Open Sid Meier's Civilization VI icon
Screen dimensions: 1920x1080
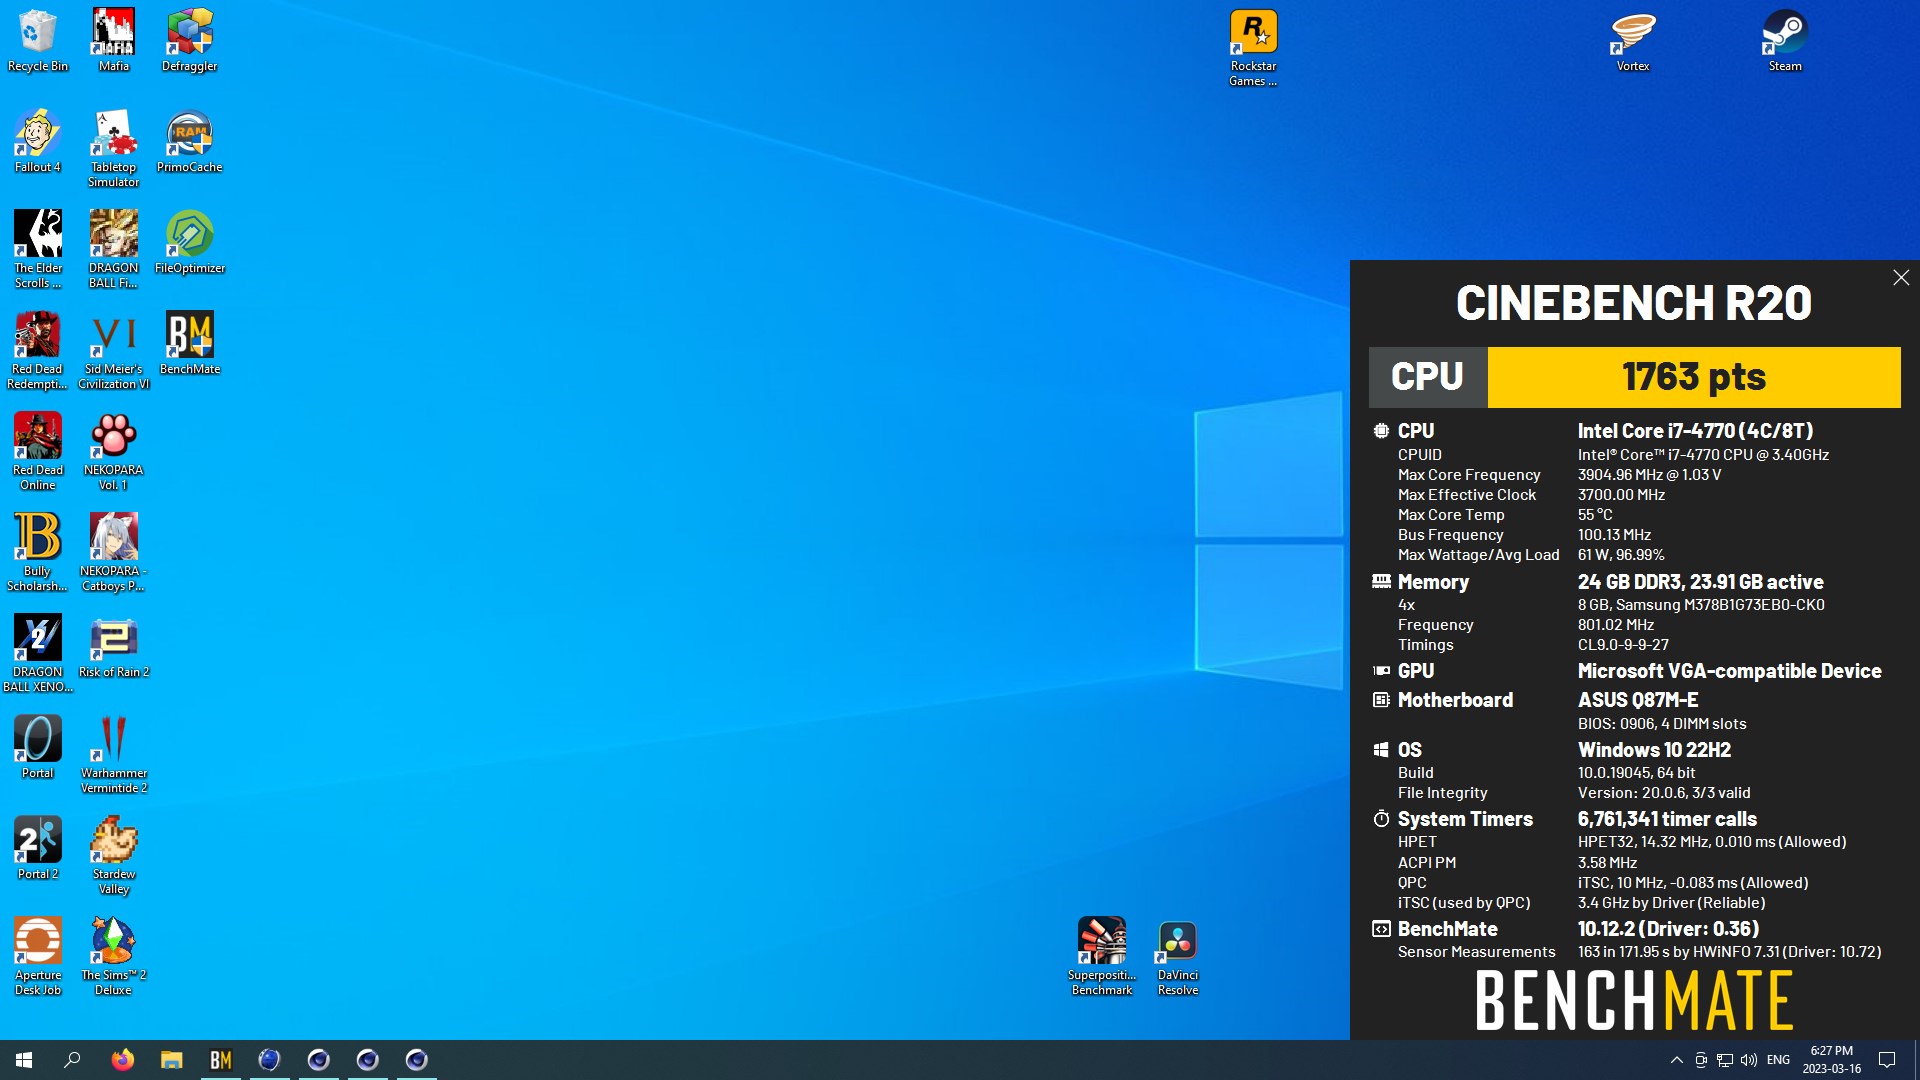click(114, 351)
